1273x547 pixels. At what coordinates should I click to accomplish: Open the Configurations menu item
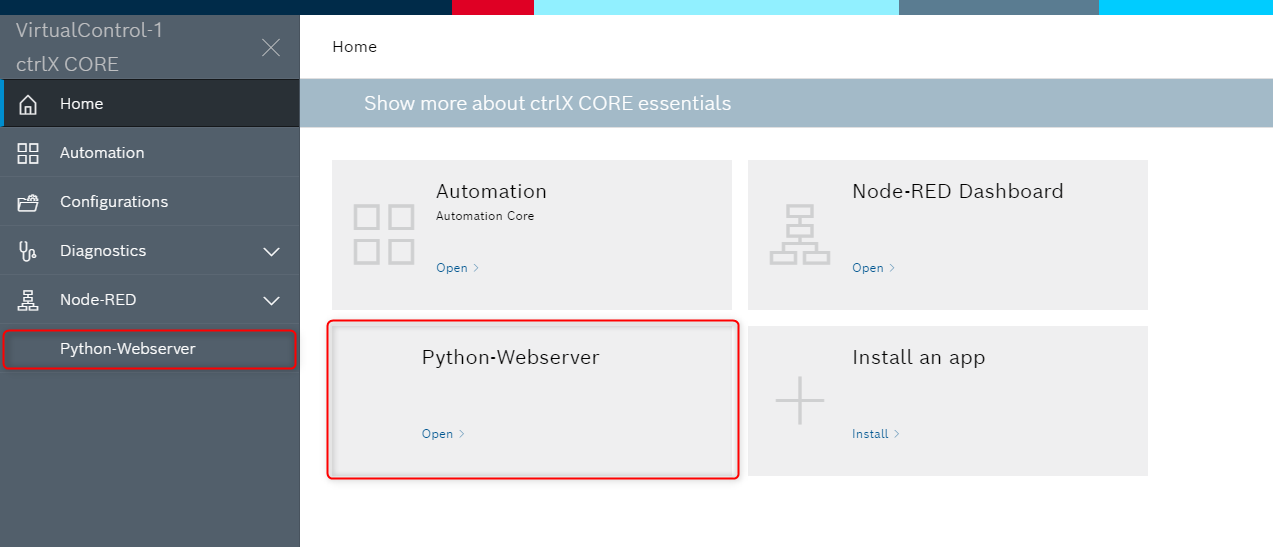coord(150,202)
